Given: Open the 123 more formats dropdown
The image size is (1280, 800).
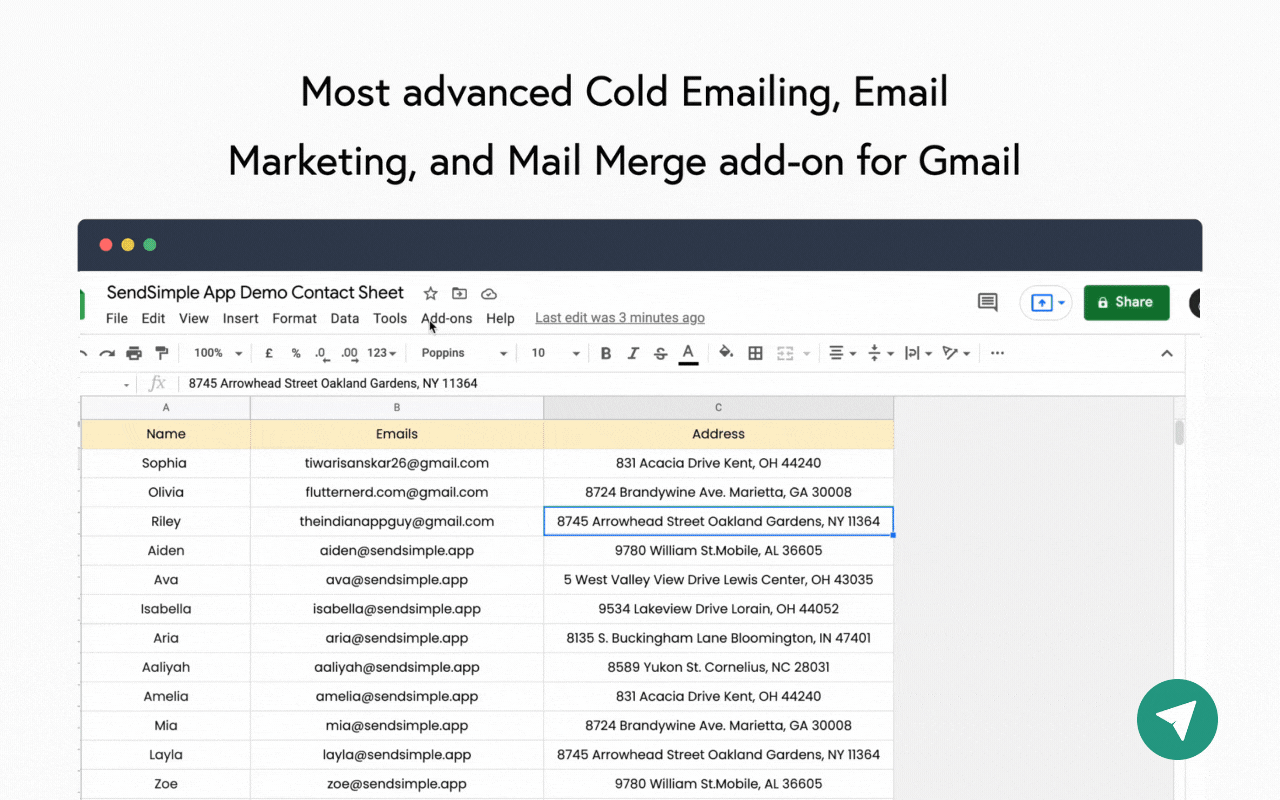Looking at the screenshot, I should click(382, 353).
